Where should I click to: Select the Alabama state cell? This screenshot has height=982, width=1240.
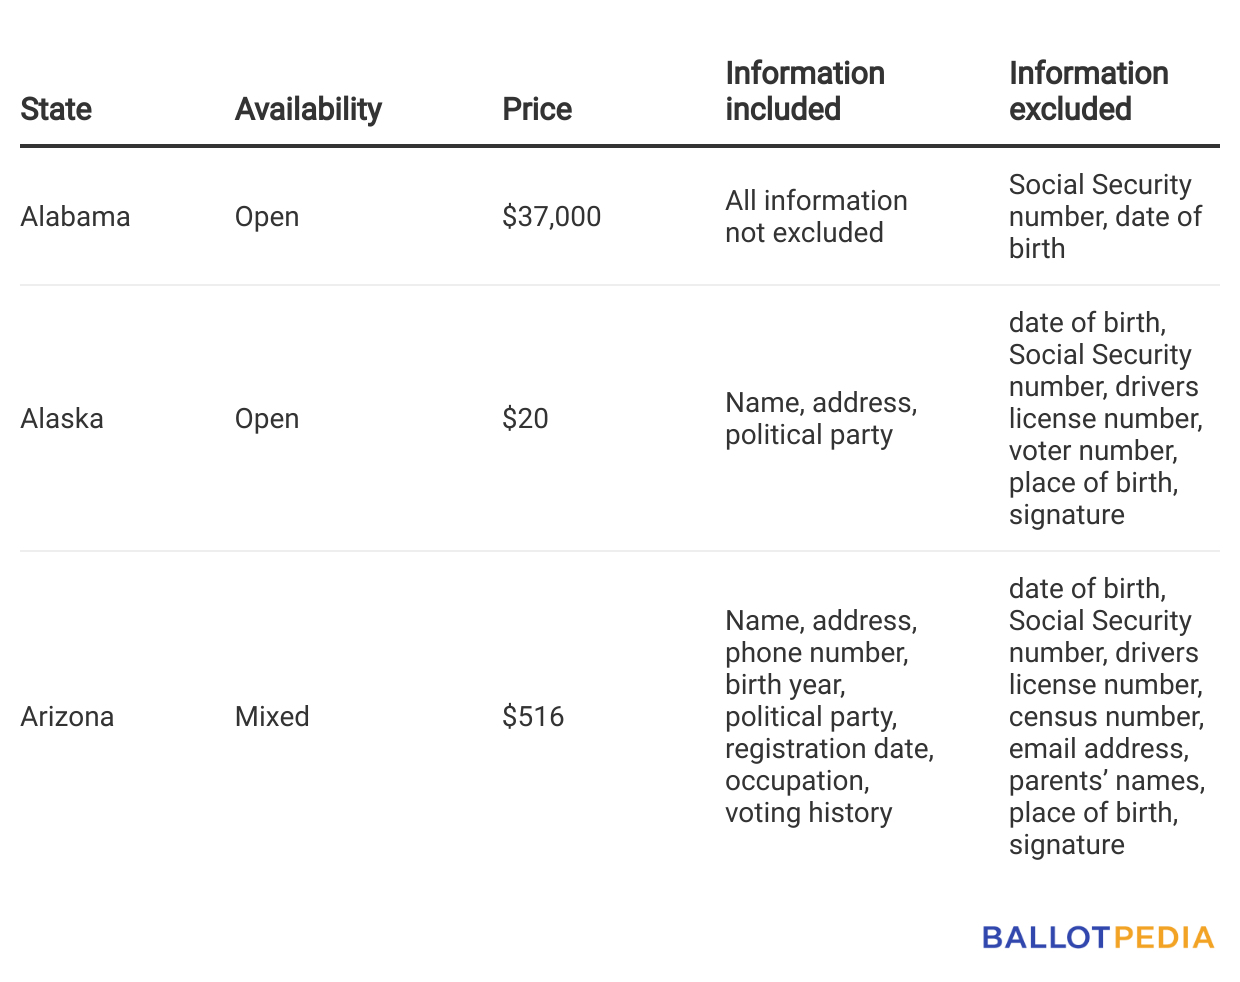(x=75, y=217)
